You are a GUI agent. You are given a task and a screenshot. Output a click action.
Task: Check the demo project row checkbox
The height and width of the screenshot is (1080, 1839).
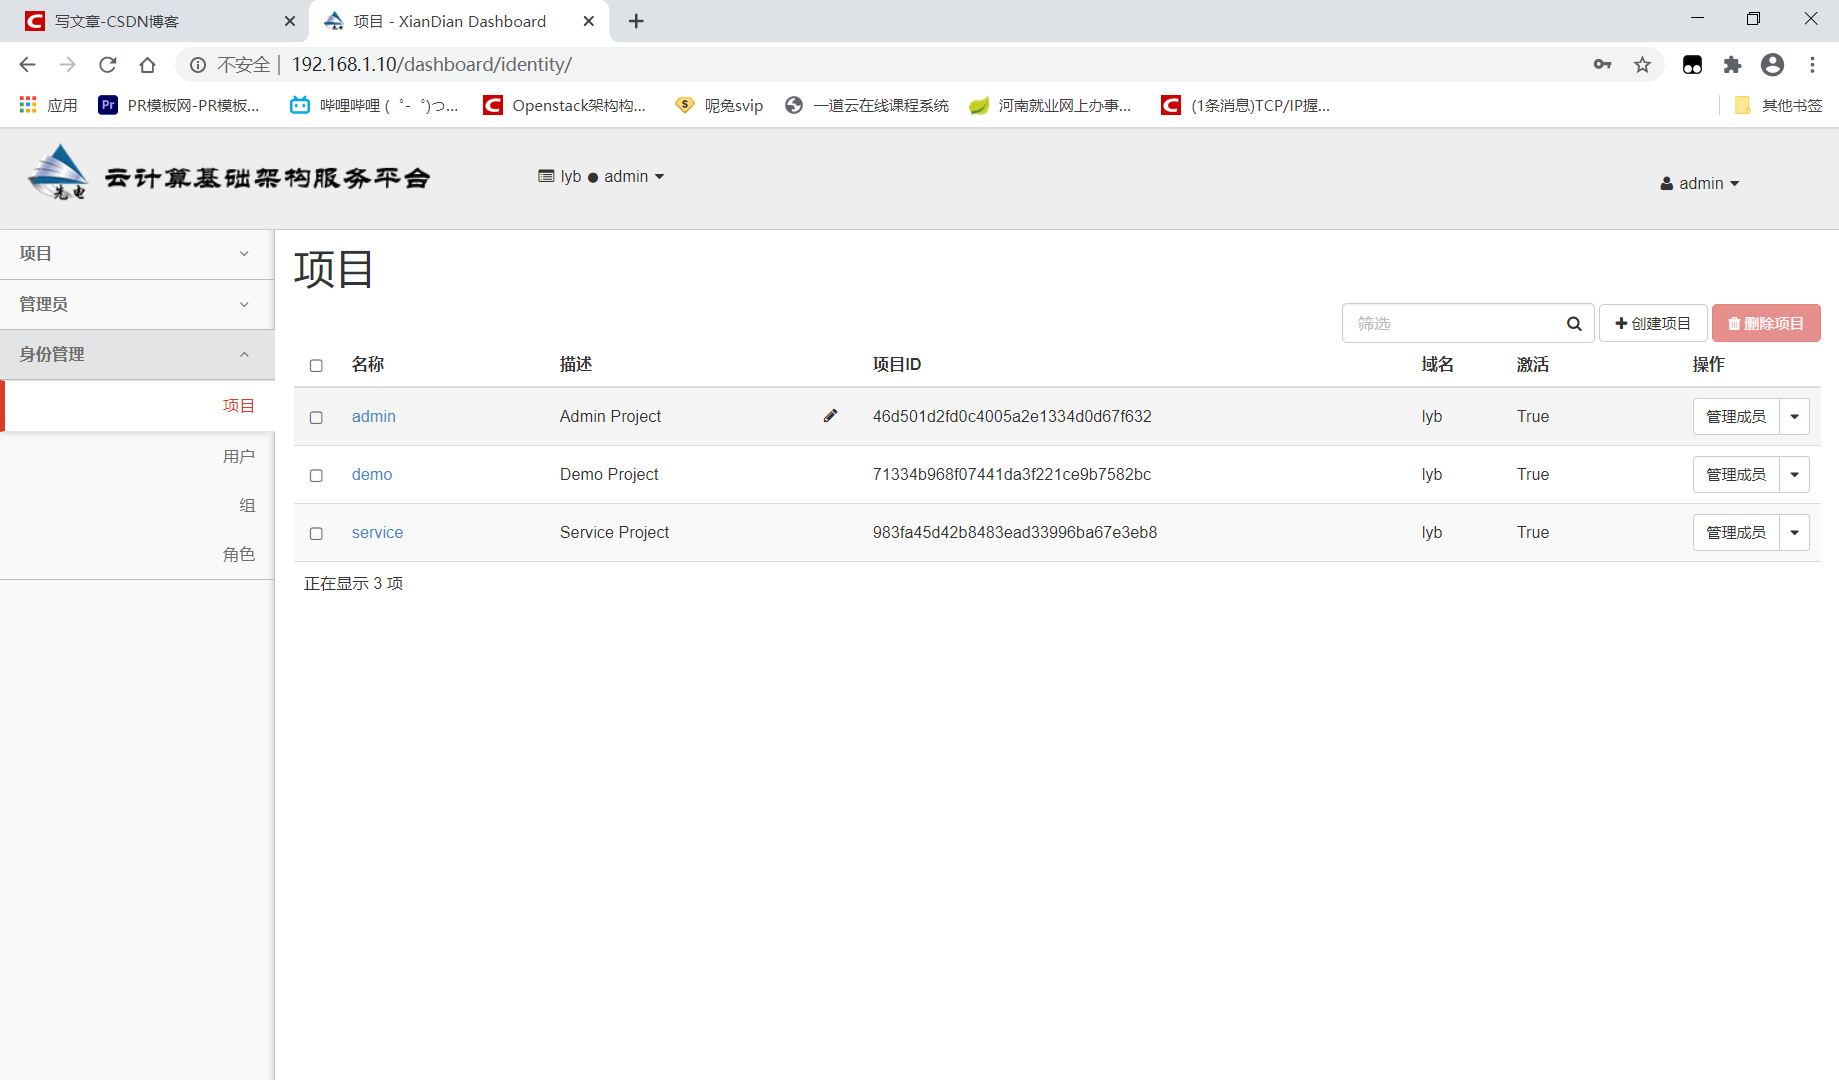[x=316, y=476]
